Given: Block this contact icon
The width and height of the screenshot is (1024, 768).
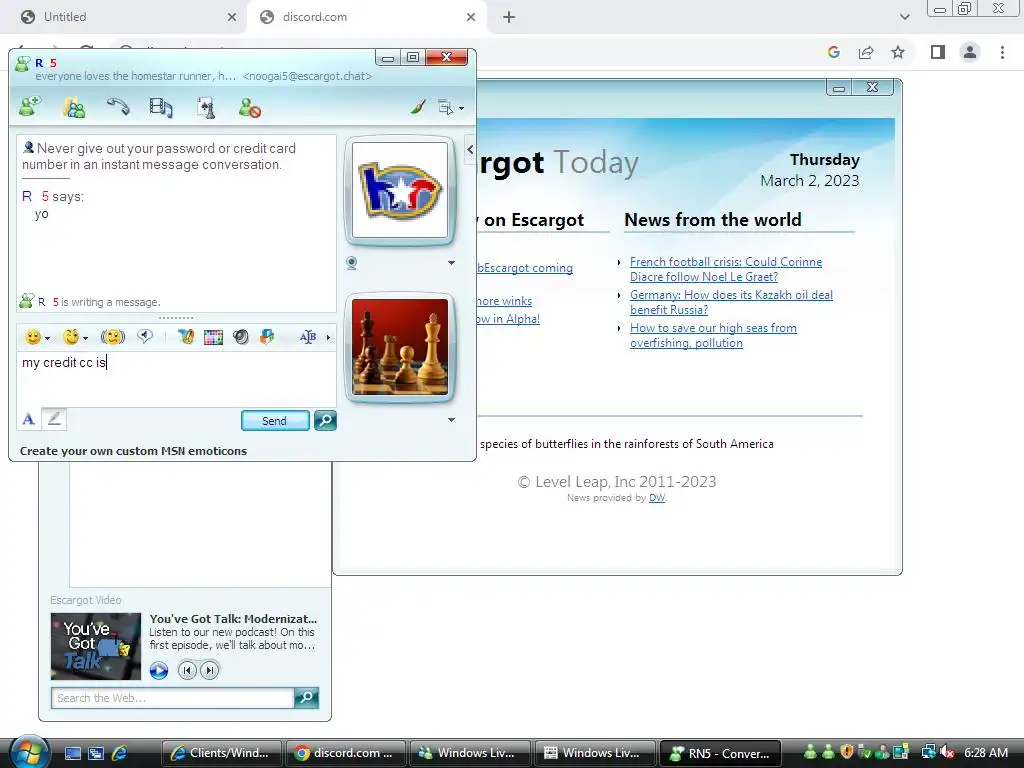Looking at the screenshot, I should click(x=249, y=108).
